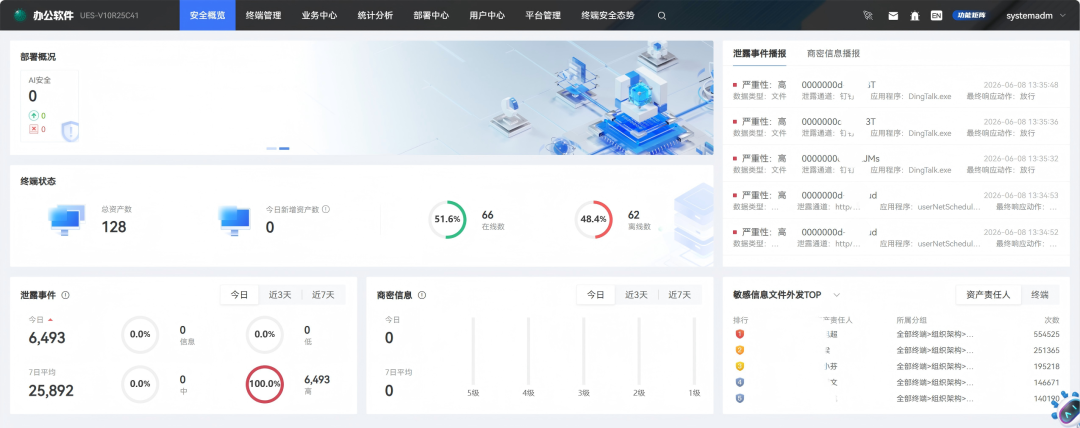Open the 统计分析 menu
The width and height of the screenshot is (1080, 428).
(x=375, y=15)
